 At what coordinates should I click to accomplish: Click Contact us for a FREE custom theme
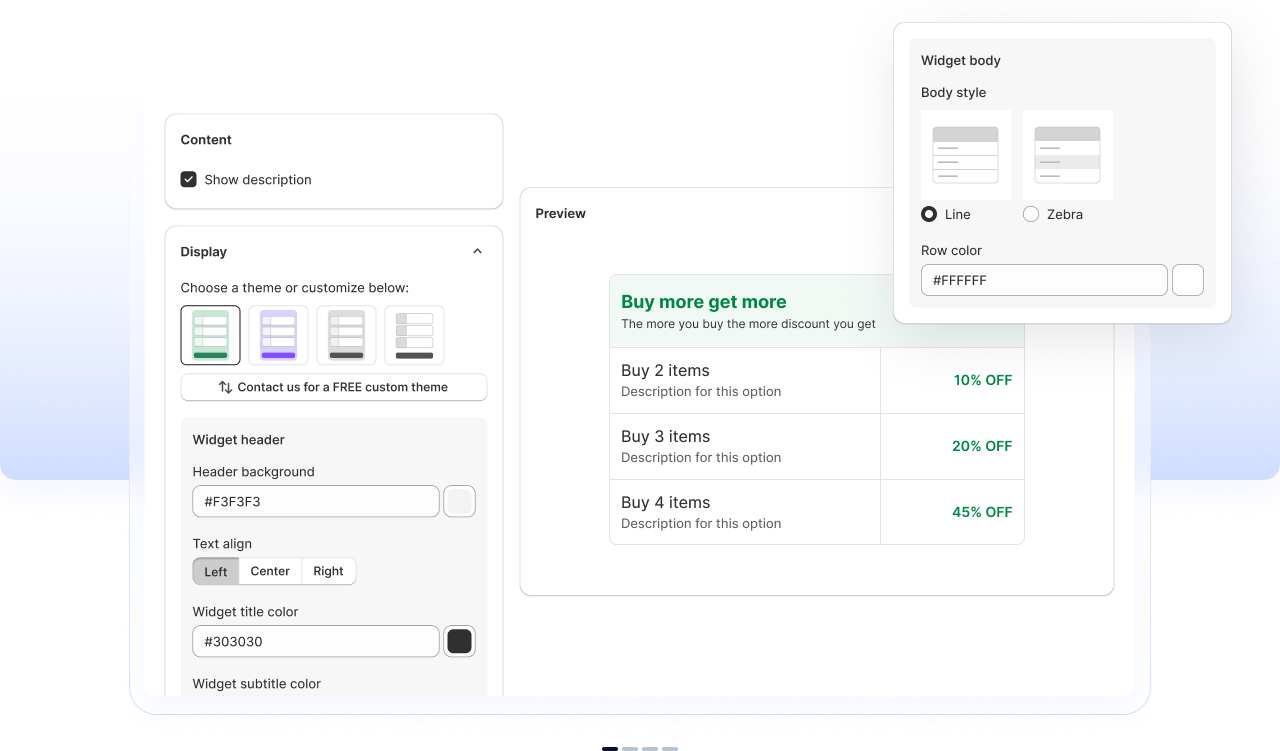[x=334, y=387]
